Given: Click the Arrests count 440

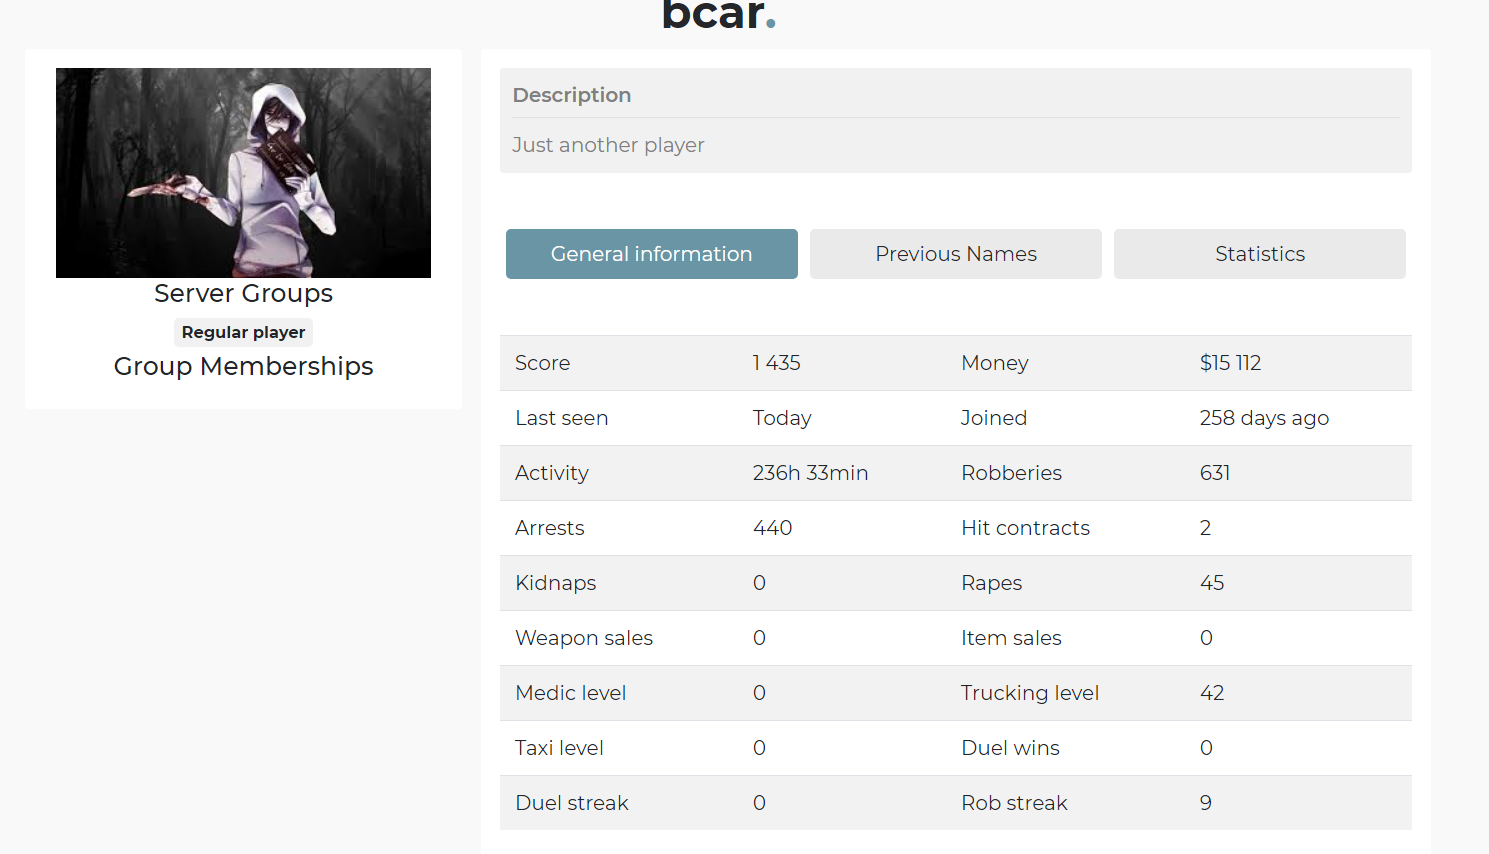Looking at the screenshot, I should 772,528.
